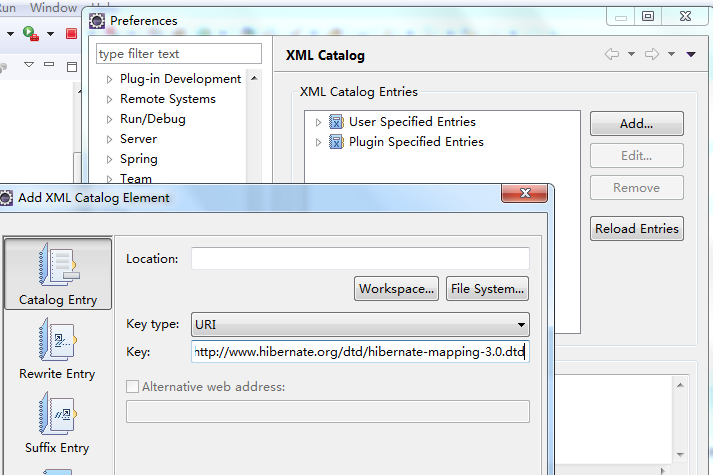This screenshot has width=713, height=475.
Task: Click the Run external tools toolbar icon
Action: click(x=31, y=34)
